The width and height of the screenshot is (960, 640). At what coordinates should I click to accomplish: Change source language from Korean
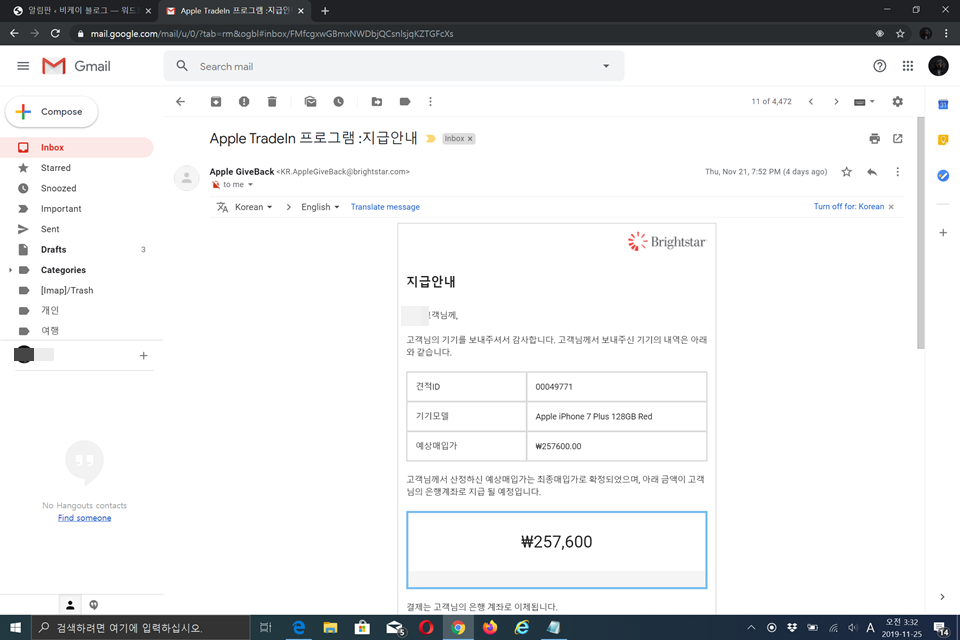click(253, 207)
